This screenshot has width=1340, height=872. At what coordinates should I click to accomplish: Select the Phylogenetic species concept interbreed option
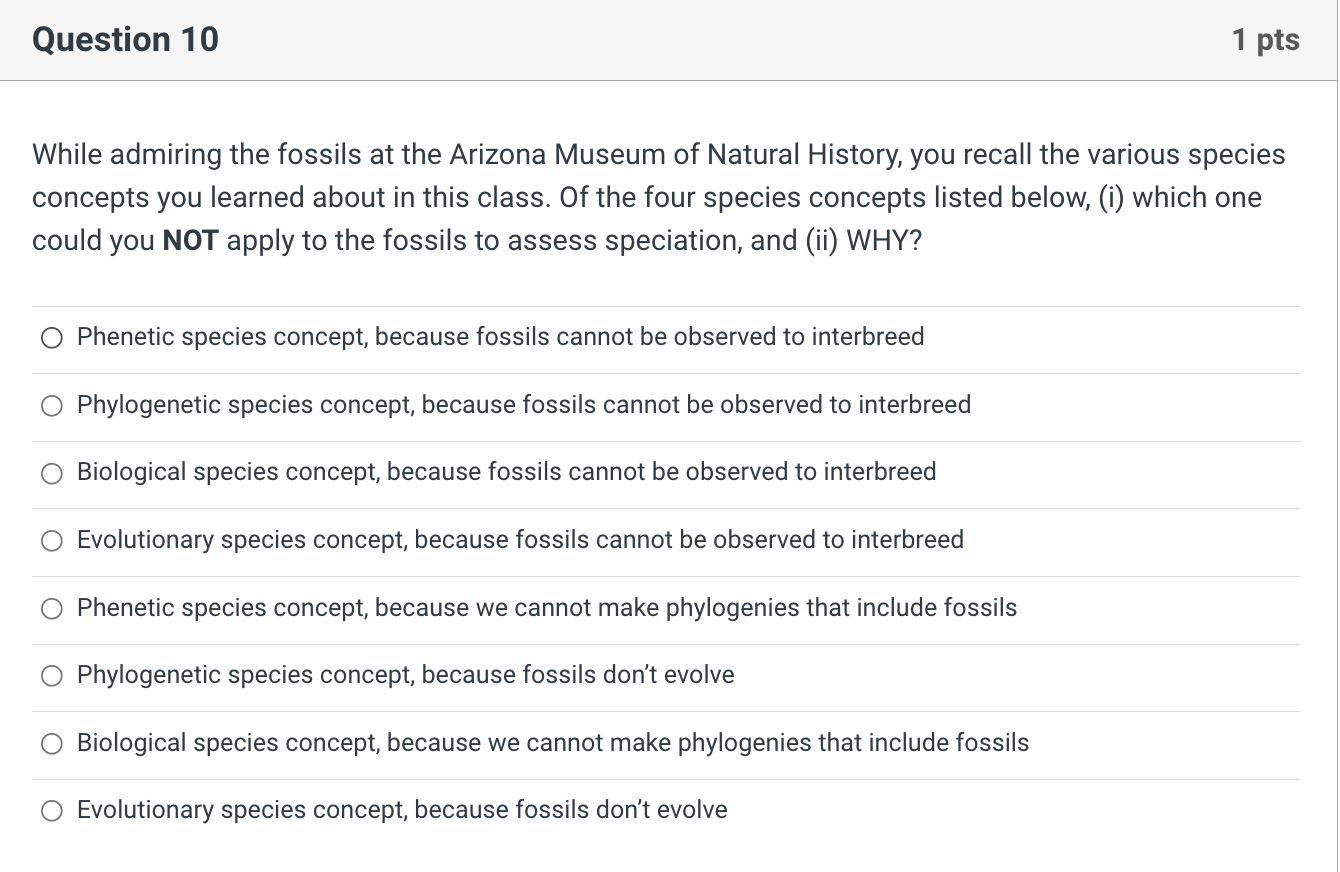coord(51,406)
